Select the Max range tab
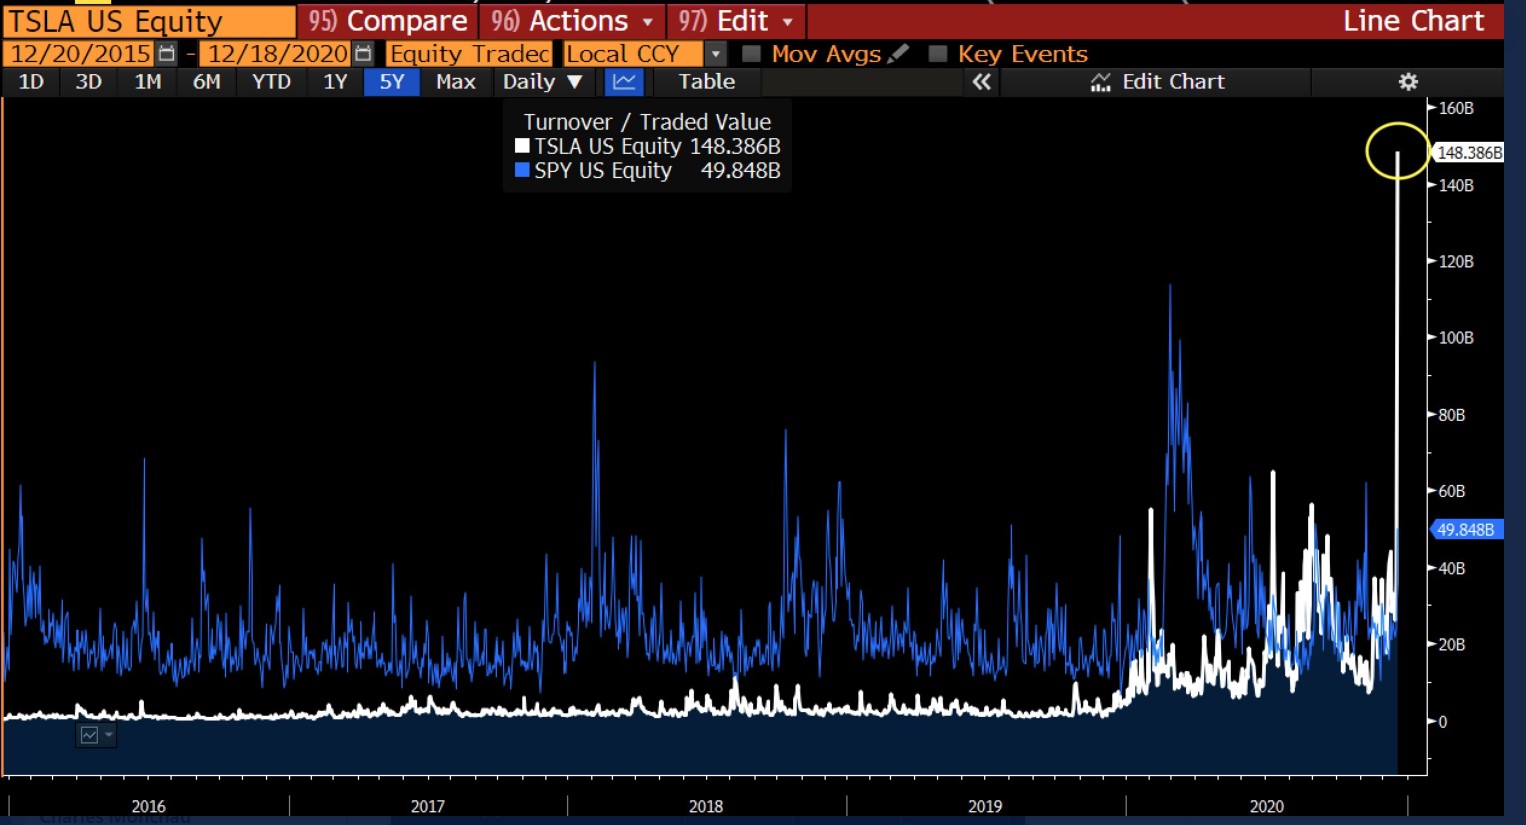Image resolution: width=1526 pixels, height=825 pixels. [x=456, y=82]
